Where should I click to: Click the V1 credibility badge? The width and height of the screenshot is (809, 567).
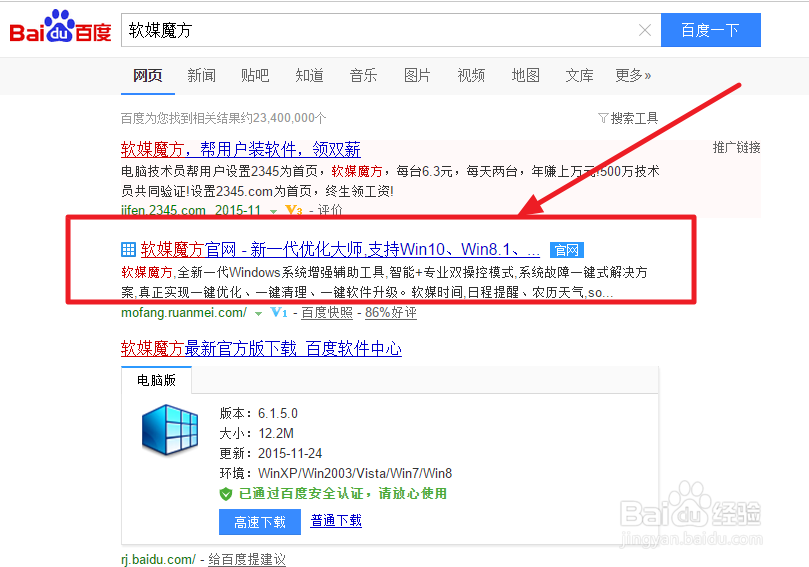click(x=279, y=312)
